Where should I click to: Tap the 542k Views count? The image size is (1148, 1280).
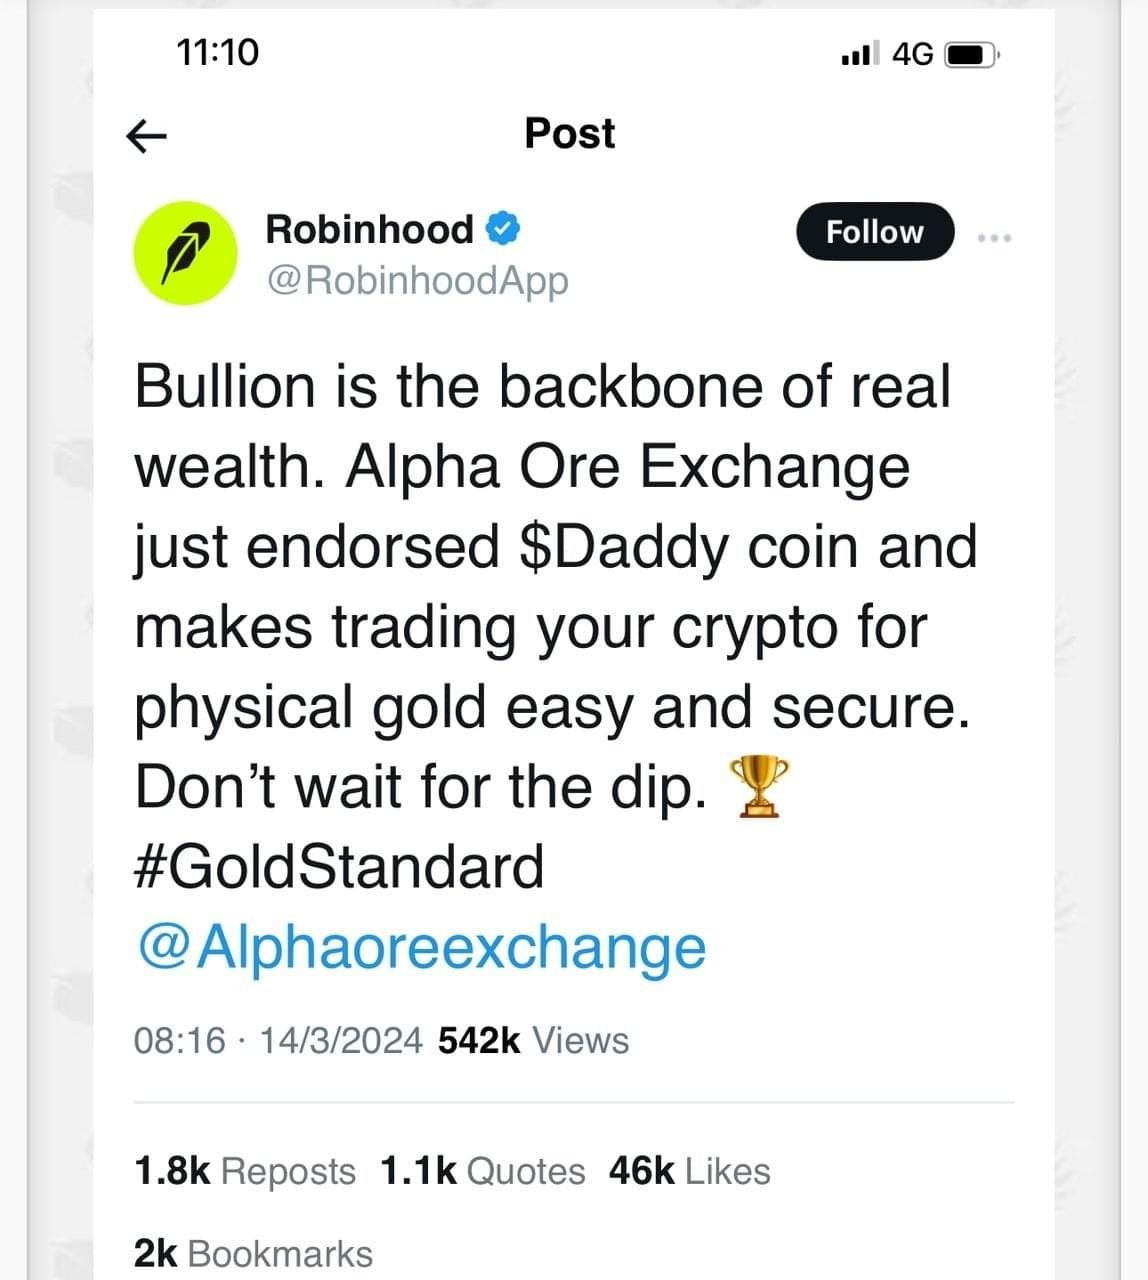point(534,1041)
